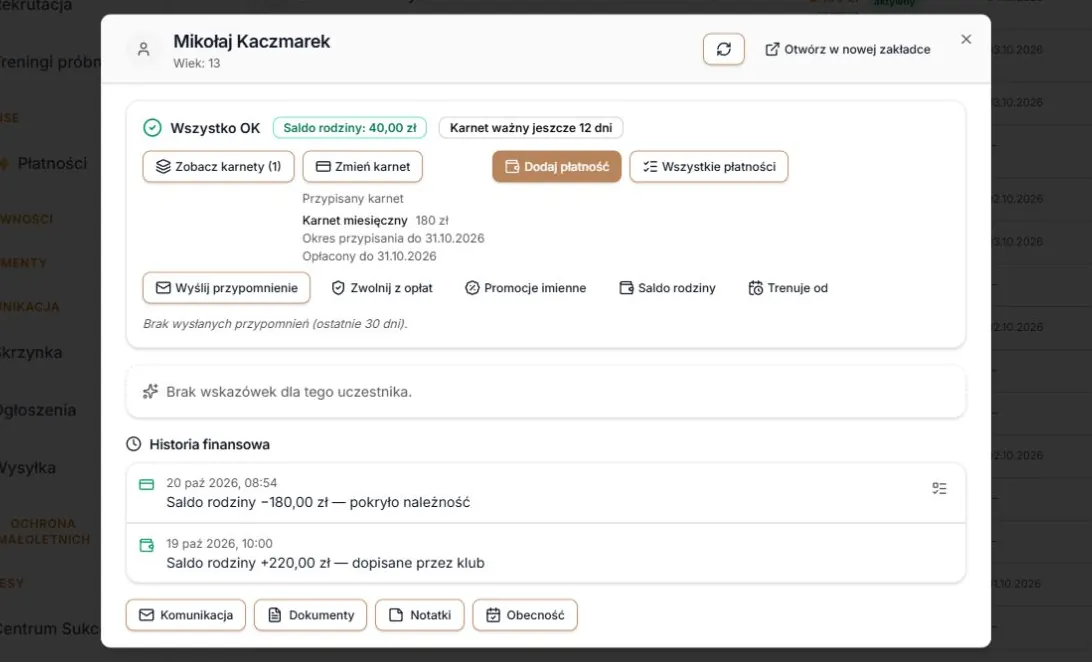The image size is (1092, 662).
Task: Open Trenuje od calendar option
Action: coord(788,288)
